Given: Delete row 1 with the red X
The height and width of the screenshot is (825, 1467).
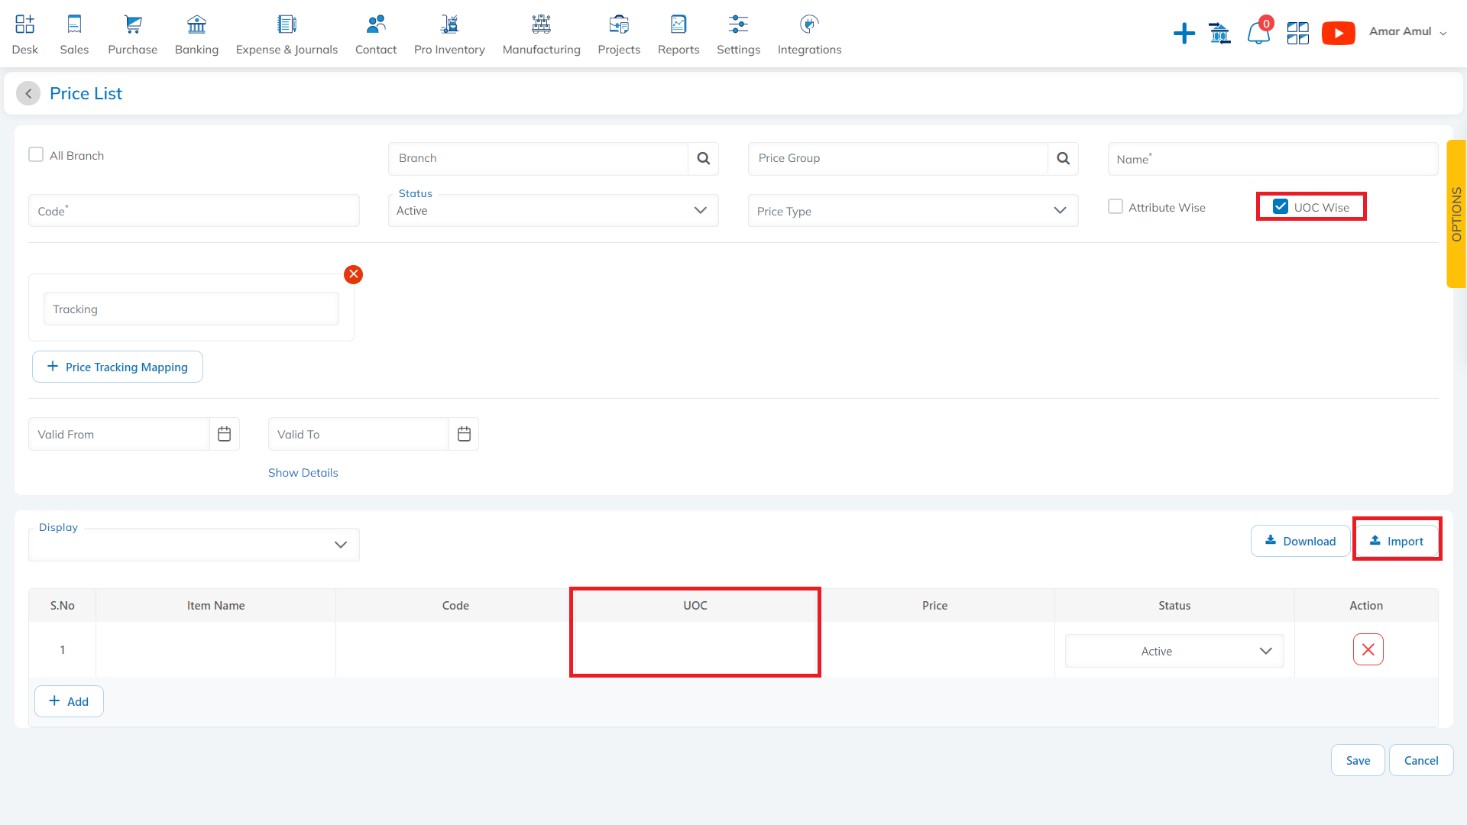Looking at the screenshot, I should click(x=1368, y=650).
